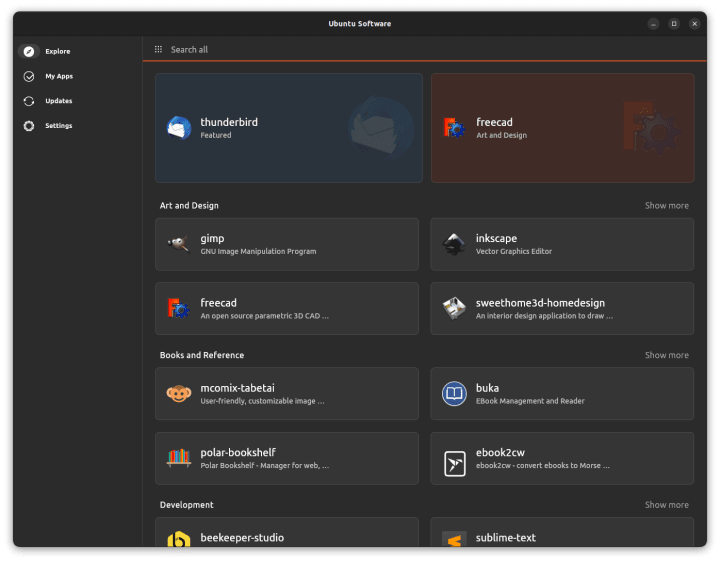Click the polar-bookshelf books icon
This screenshot has height=561, width=720.
click(179, 458)
